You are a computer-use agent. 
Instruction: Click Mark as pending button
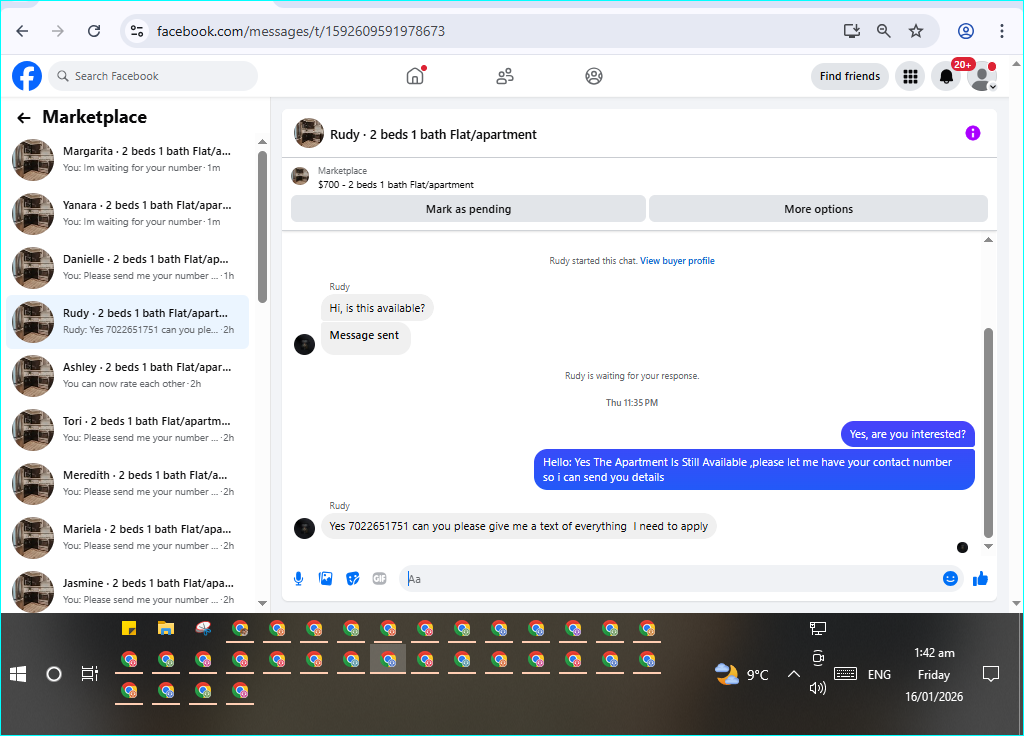pyautogui.click(x=468, y=209)
